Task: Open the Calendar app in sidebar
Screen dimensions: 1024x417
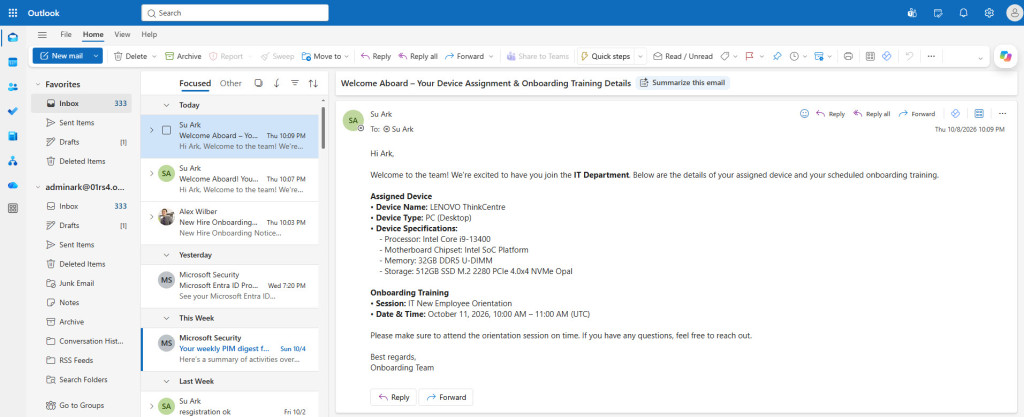Action: (x=13, y=62)
